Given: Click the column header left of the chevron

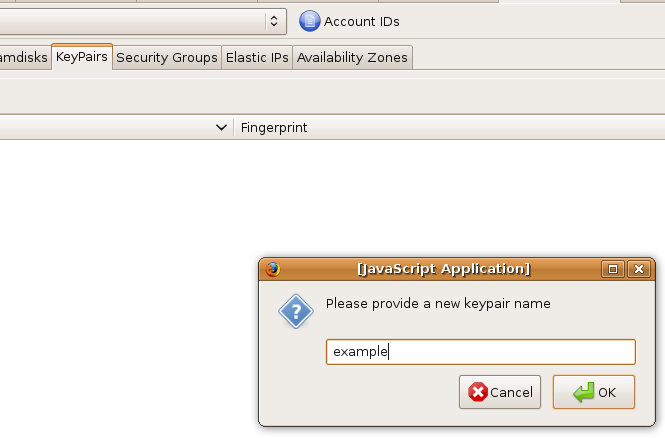Looking at the screenshot, I should tap(100, 128).
